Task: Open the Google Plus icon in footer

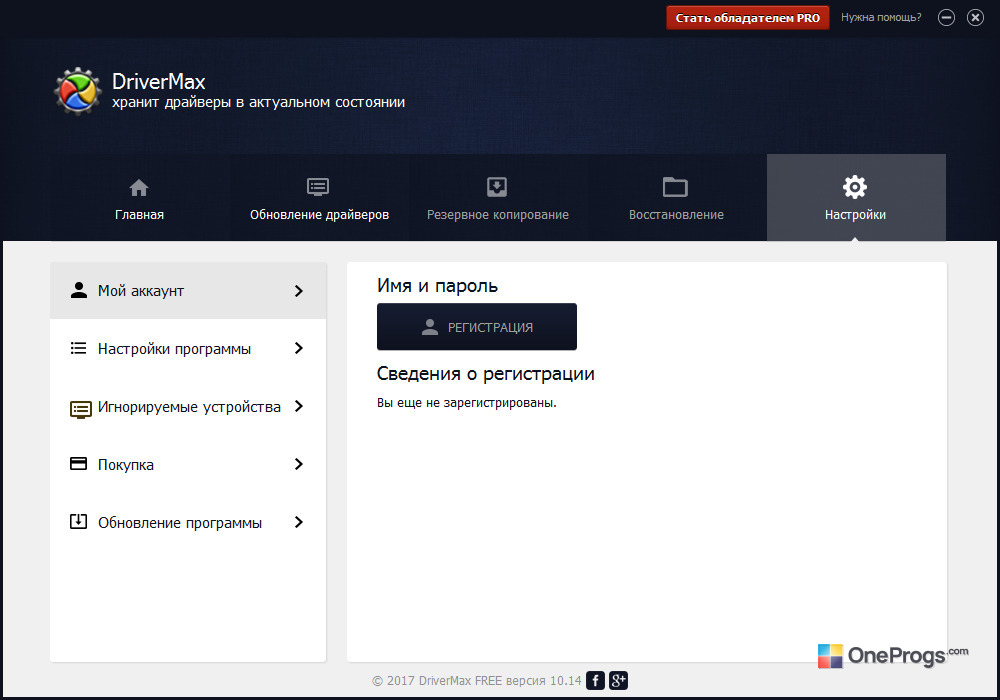Action: pyautogui.click(x=618, y=680)
